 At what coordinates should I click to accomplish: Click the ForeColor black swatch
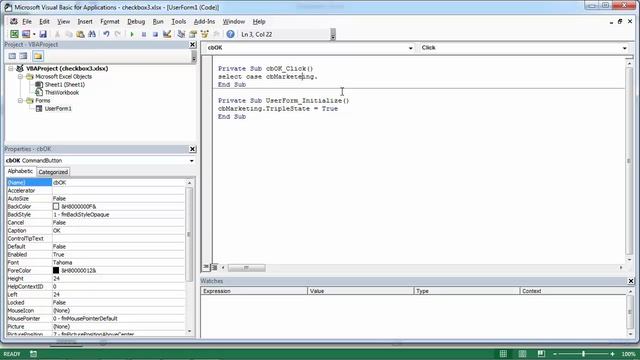[56, 271]
